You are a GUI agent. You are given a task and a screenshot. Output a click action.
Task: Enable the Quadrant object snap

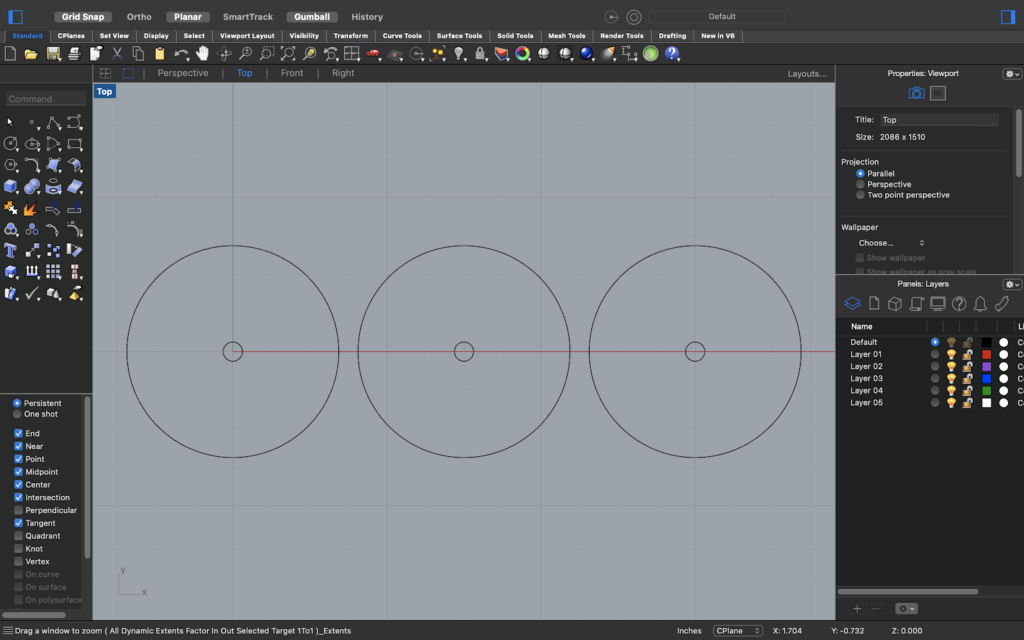[18, 536]
